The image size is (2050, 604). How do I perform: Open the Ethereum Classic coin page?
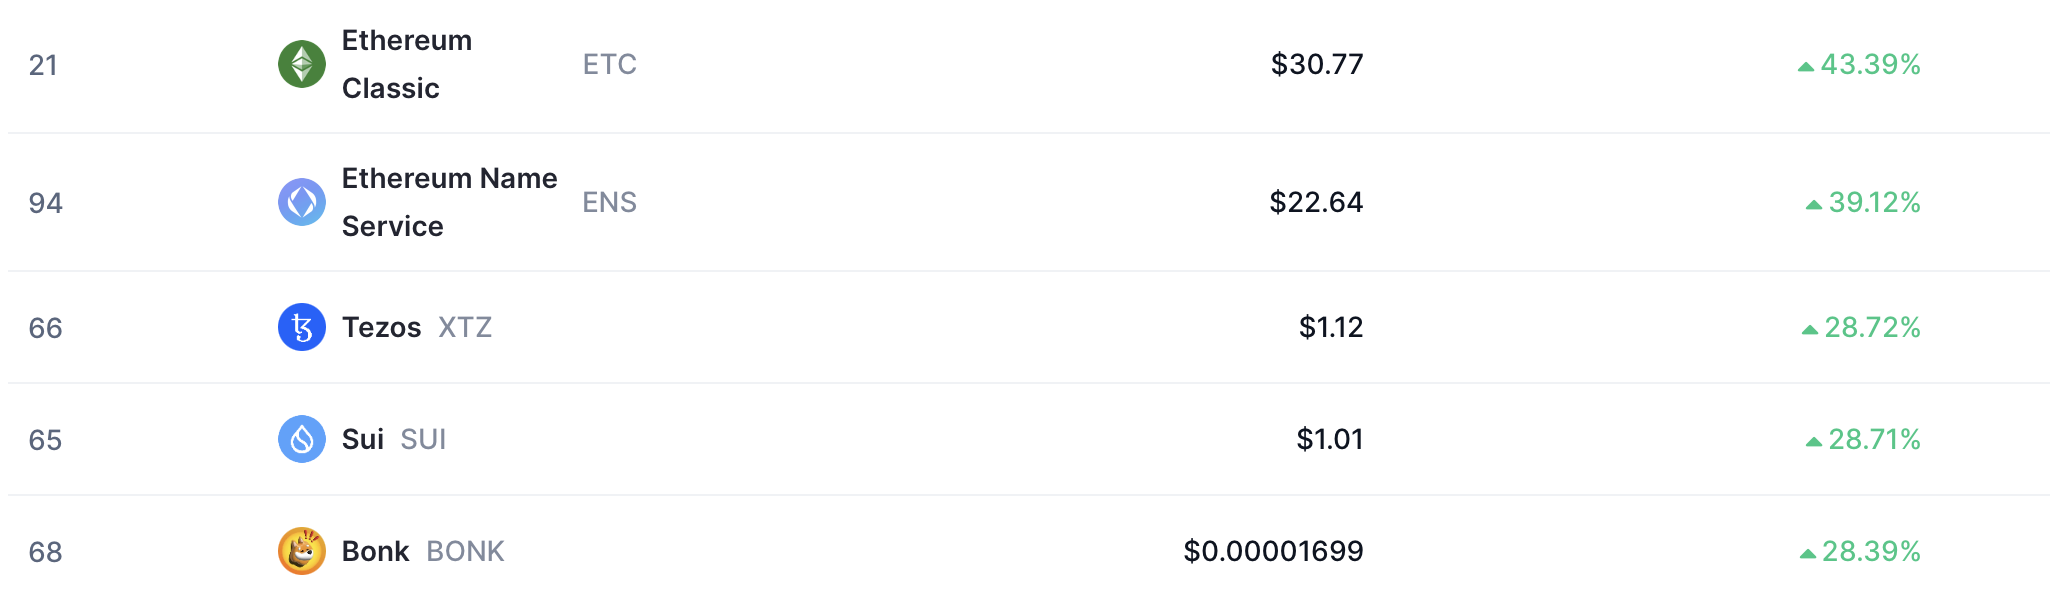tap(406, 64)
